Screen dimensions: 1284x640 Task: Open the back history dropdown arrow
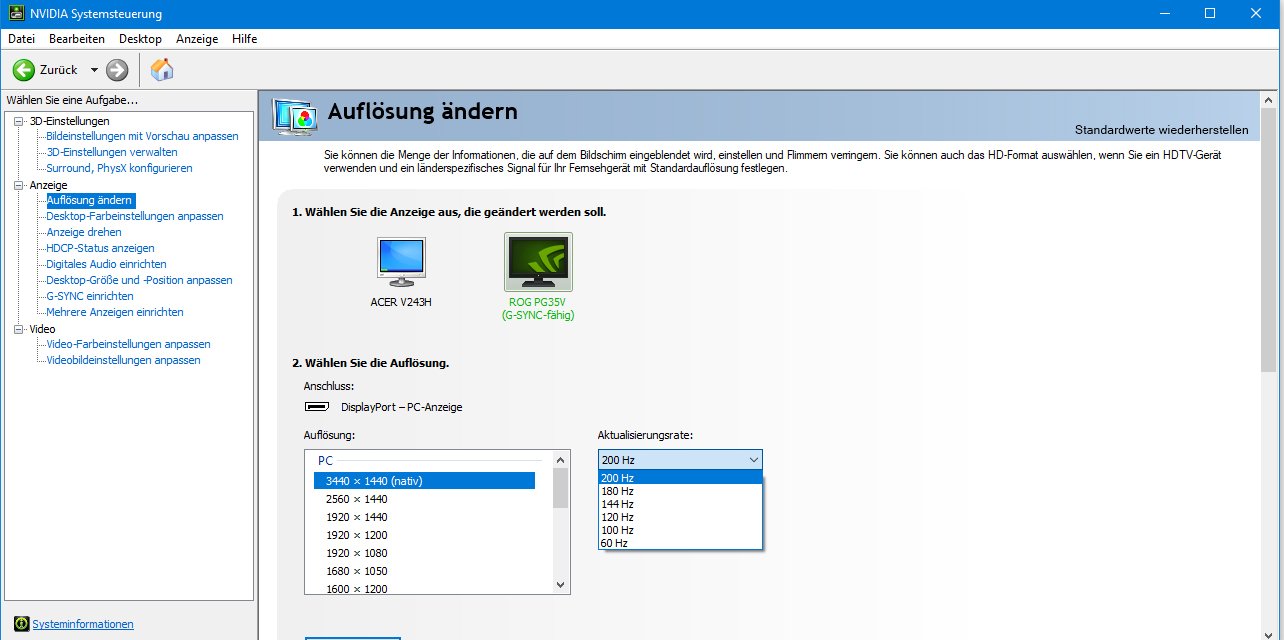[94, 70]
